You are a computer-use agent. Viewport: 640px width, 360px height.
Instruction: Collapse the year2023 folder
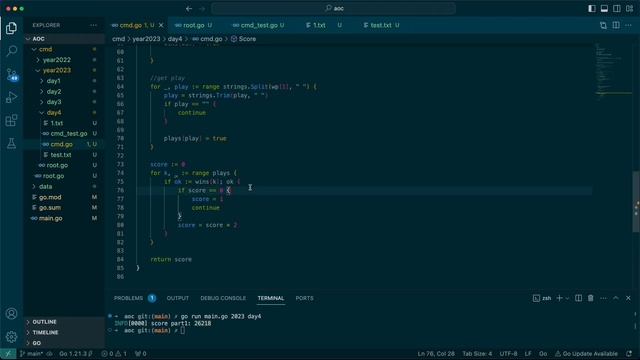coord(64,71)
